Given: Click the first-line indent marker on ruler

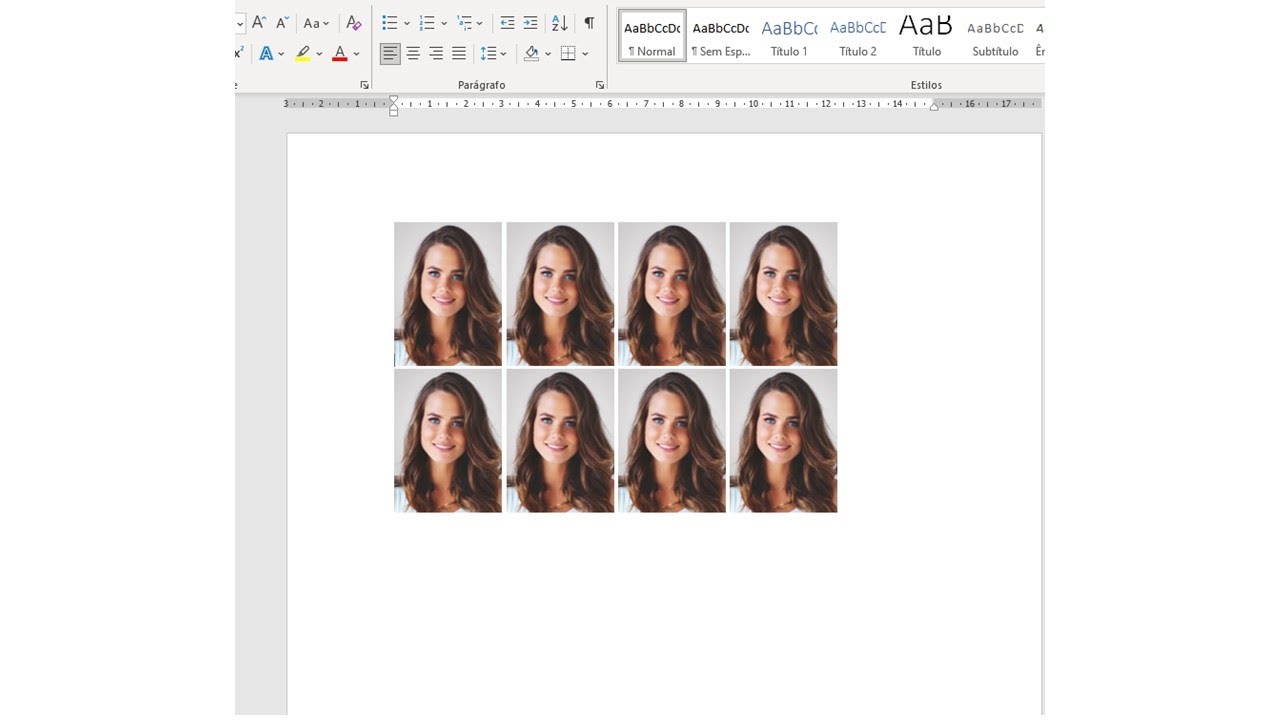Looking at the screenshot, I should pos(394,99).
